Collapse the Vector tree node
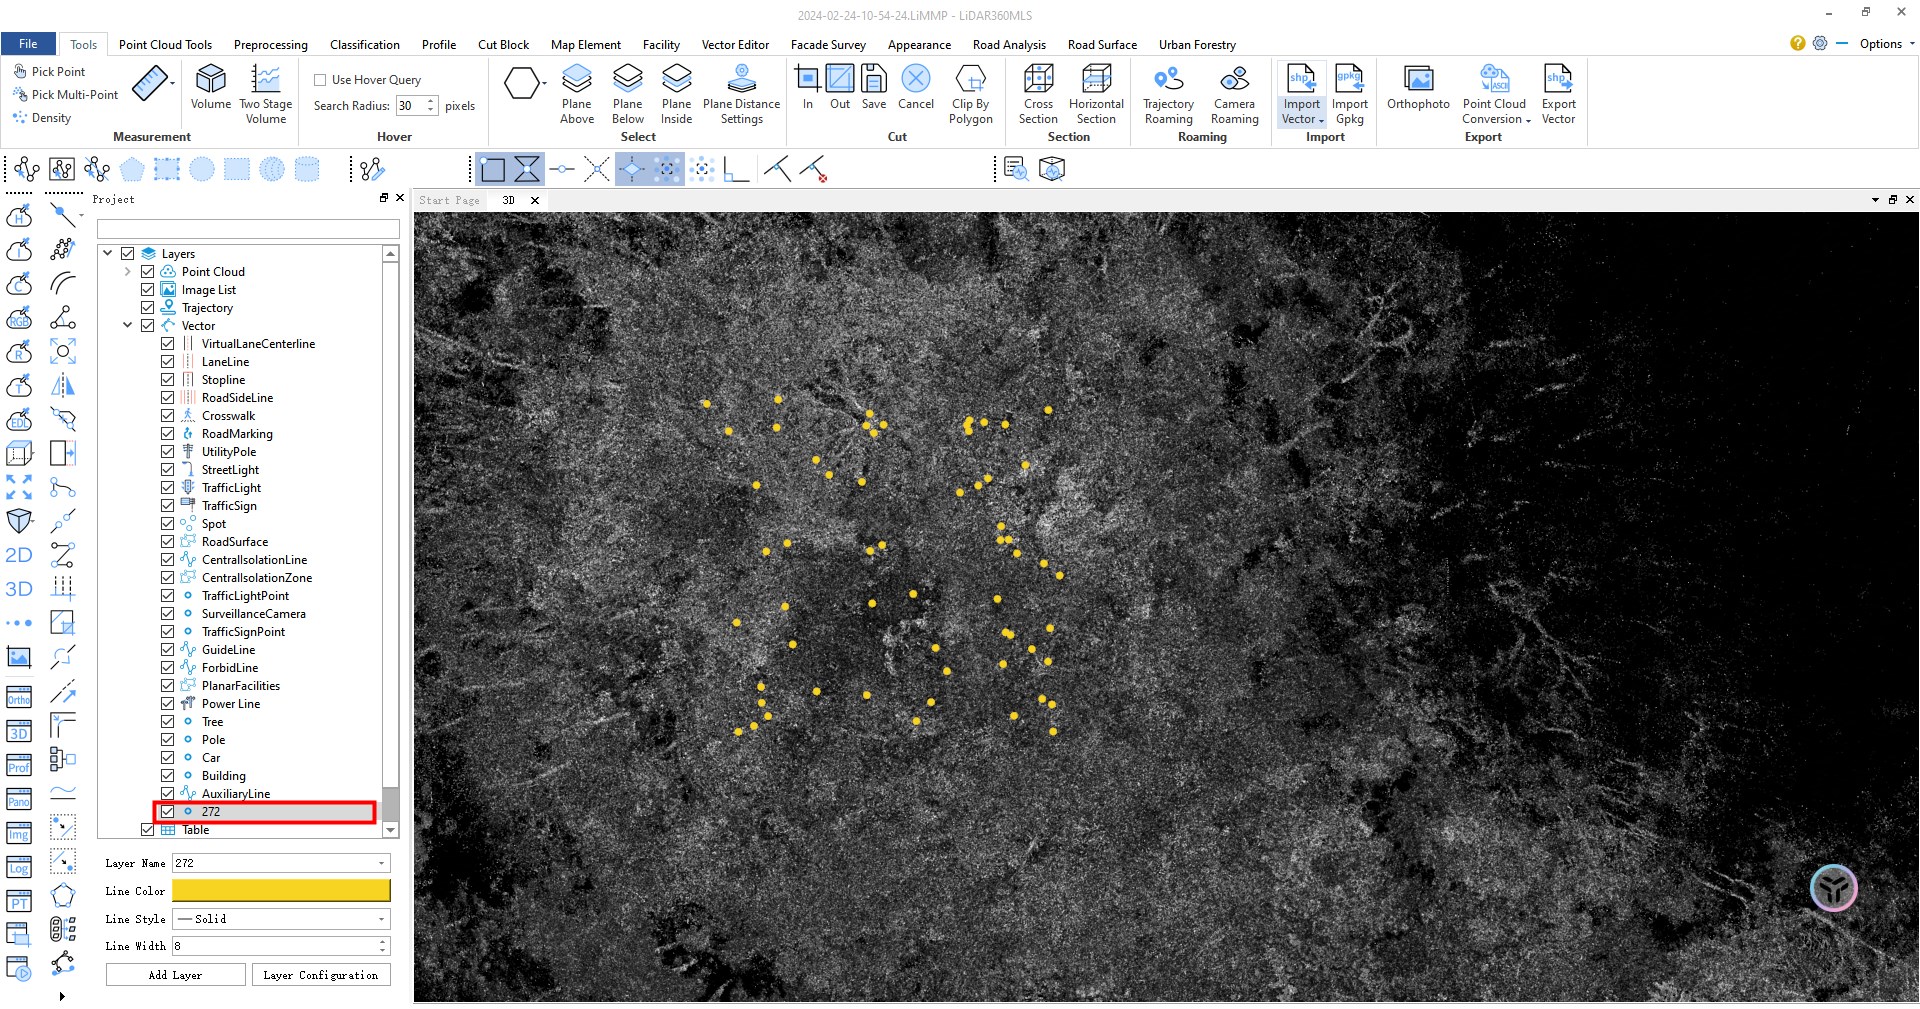Viewport: 1920px width, 1009px height. [127, 326]
